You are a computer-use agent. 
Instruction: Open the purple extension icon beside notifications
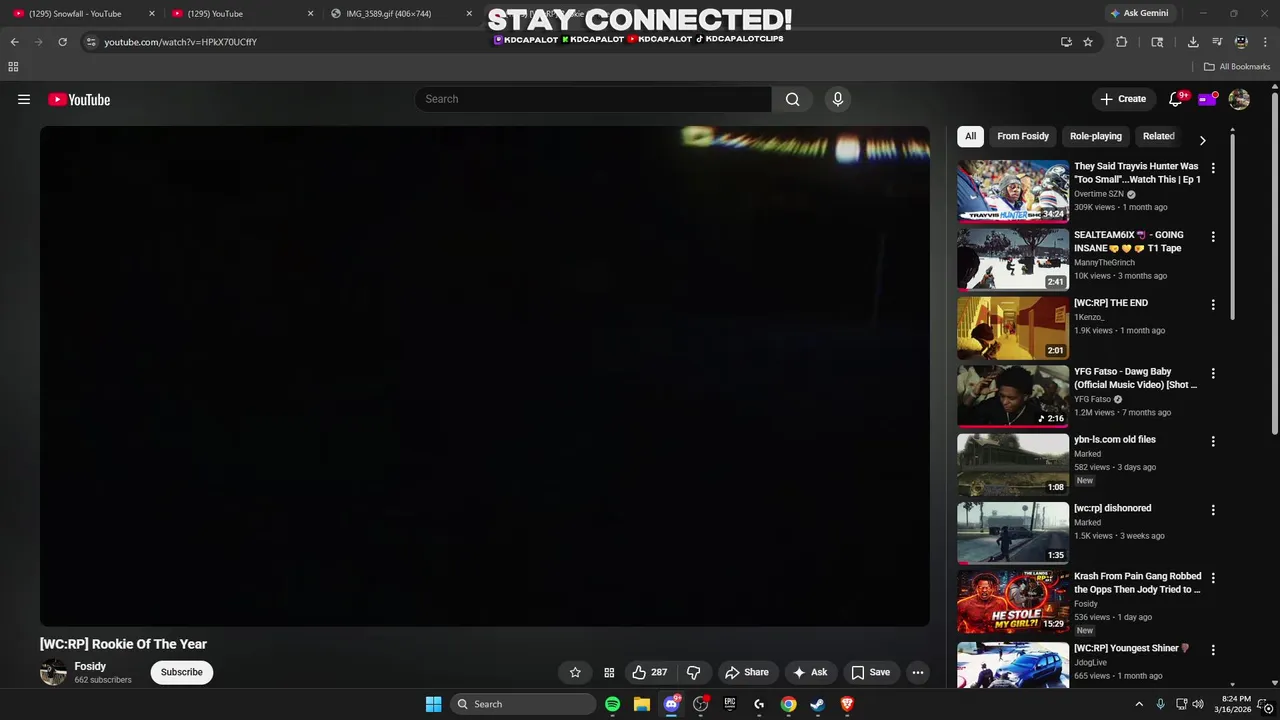click(x=1207, y=99)
